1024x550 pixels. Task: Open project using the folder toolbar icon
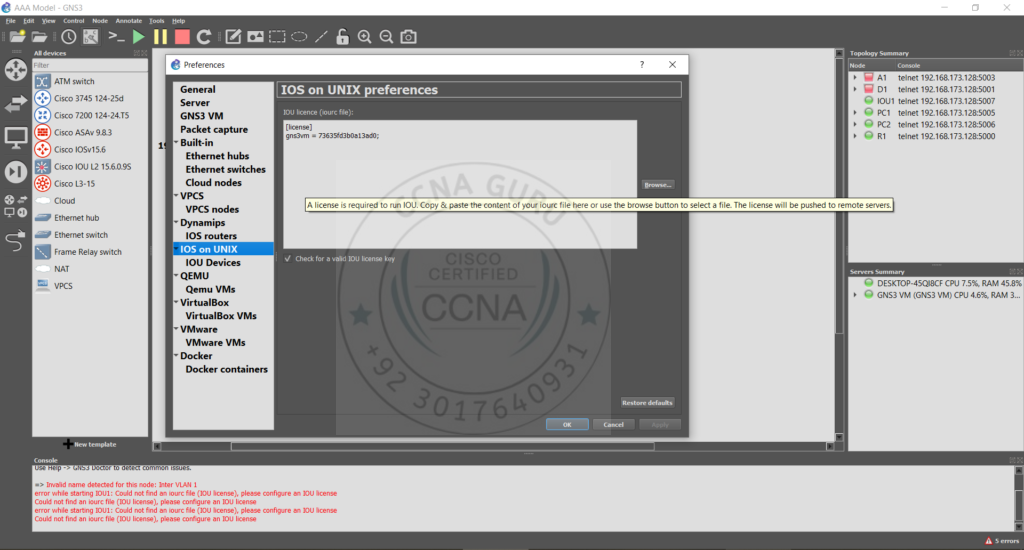tap(39, 37)
